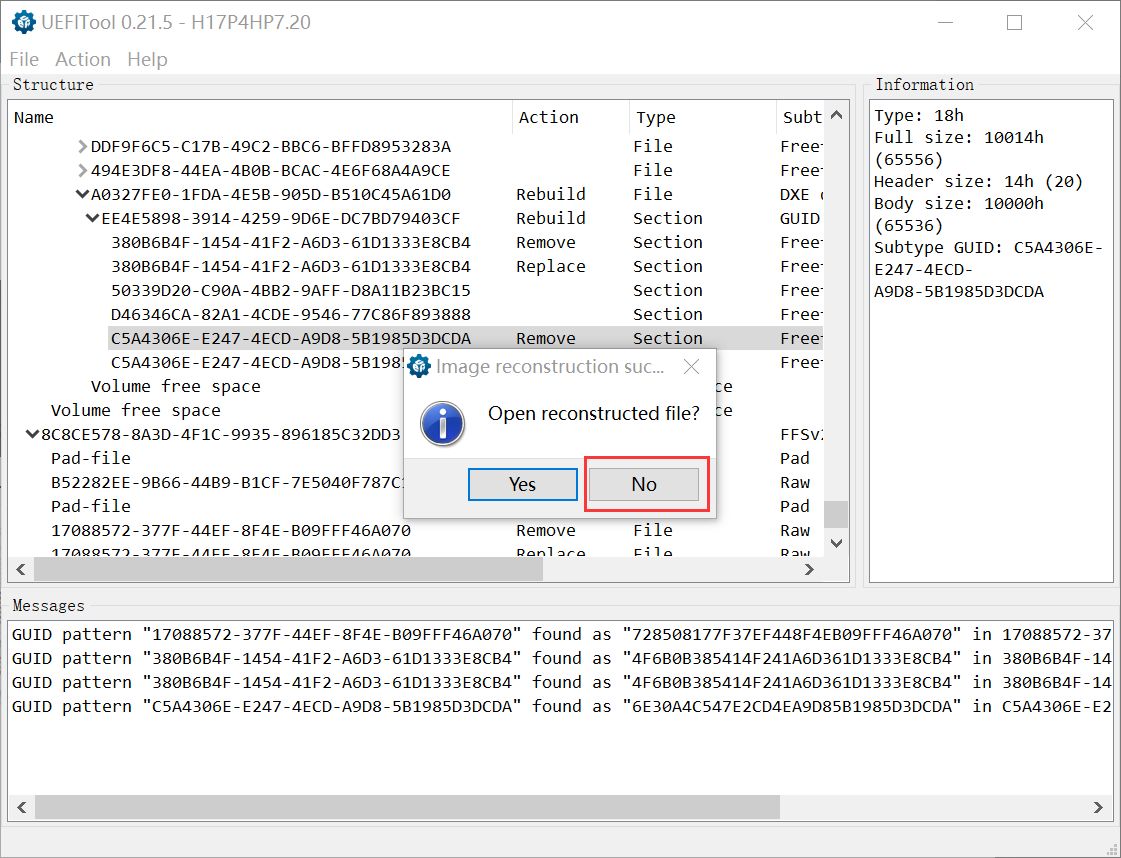Click the Messages horizontal scrollbar thumb
1121x858 pixels.
tap(408, 807)
